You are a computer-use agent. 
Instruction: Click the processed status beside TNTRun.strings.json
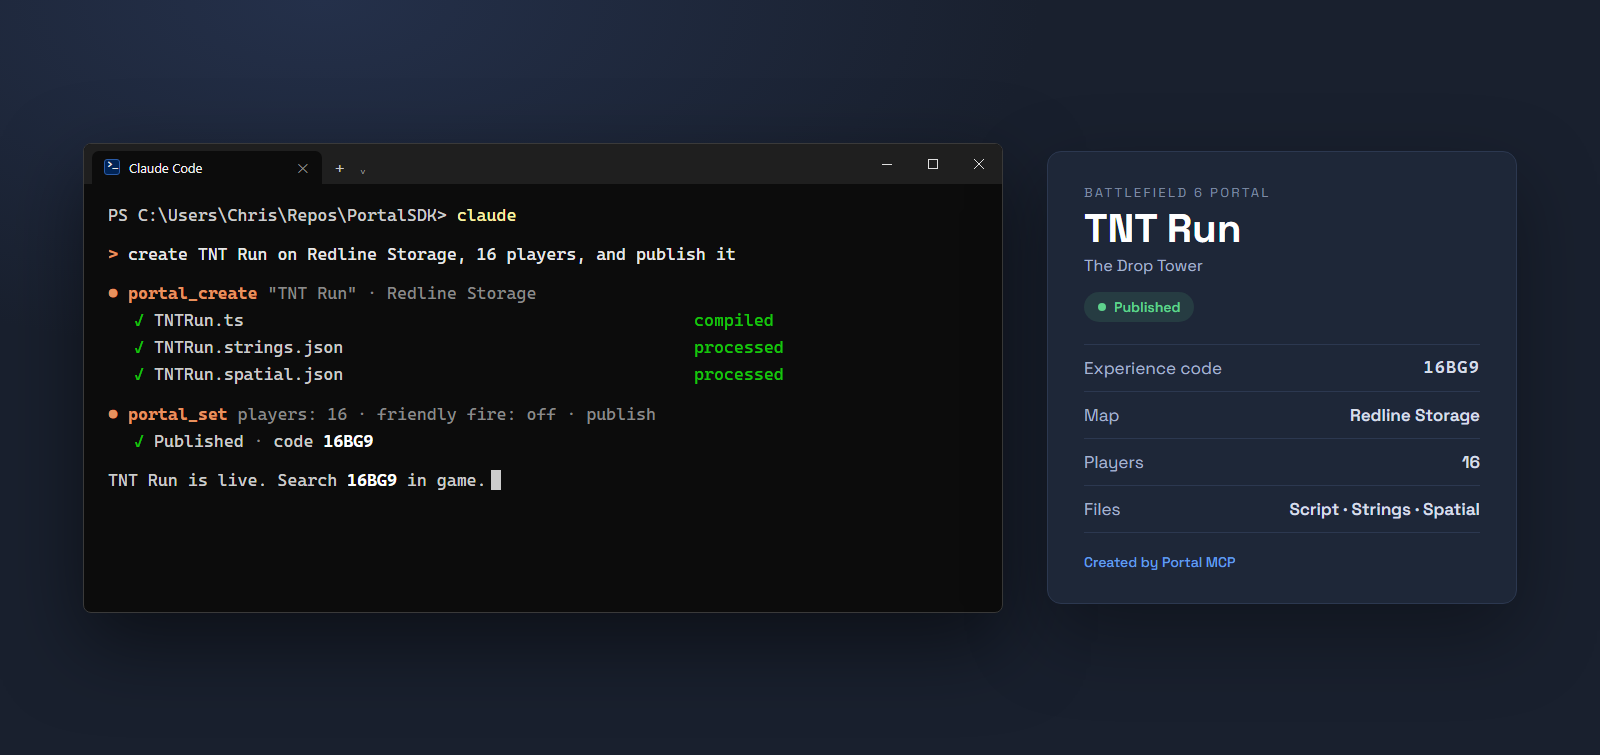click(739, 347)
